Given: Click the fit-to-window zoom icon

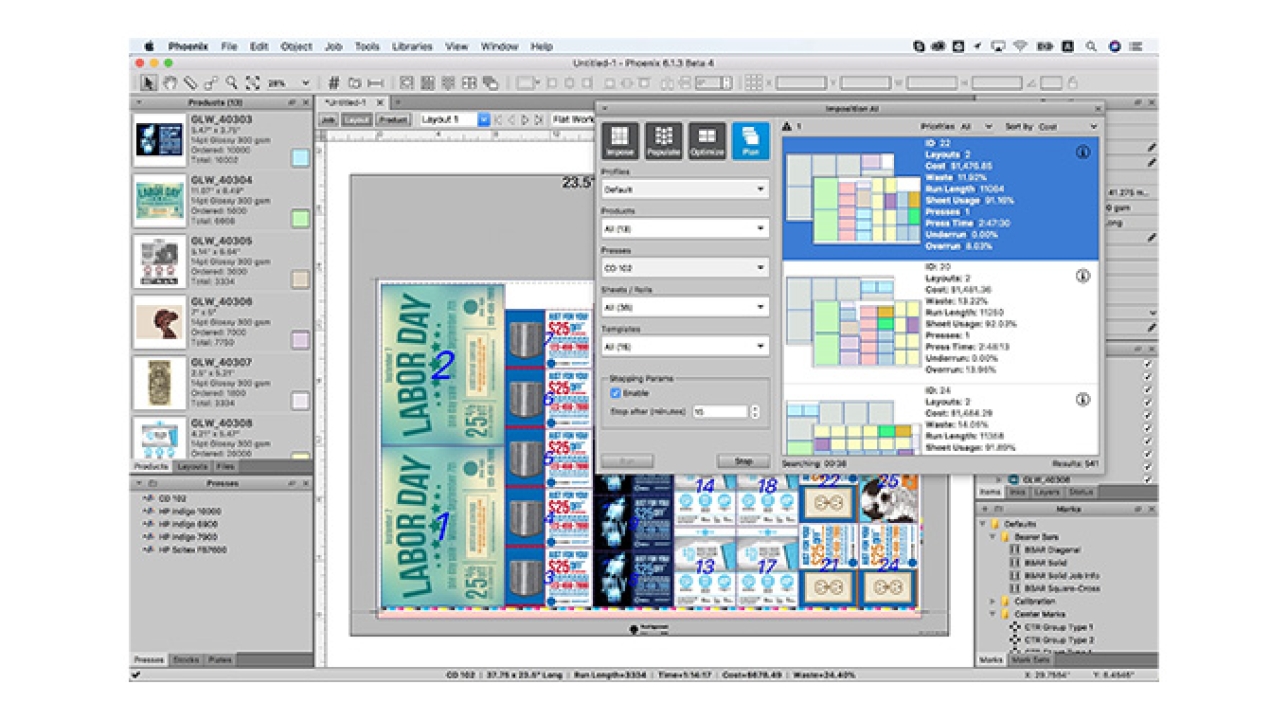Looking at the screenshot, I should point(252,83).
